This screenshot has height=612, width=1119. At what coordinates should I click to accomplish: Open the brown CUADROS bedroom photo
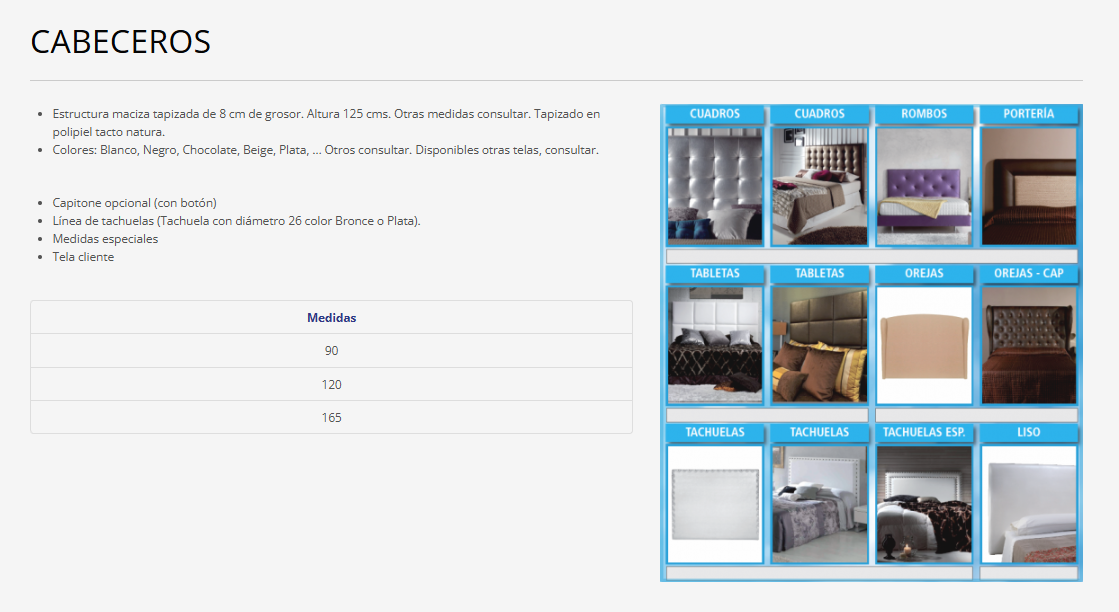[819, 187]
